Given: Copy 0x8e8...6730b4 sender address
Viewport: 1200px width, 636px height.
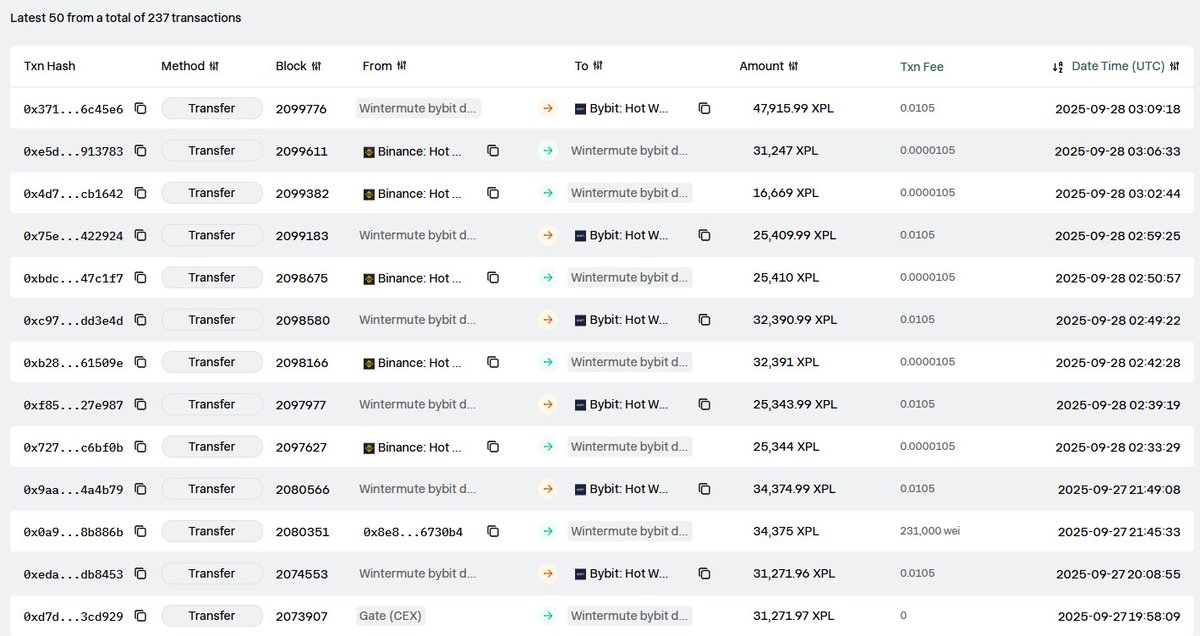Looking at the screenshot, I should coord(492,531).
